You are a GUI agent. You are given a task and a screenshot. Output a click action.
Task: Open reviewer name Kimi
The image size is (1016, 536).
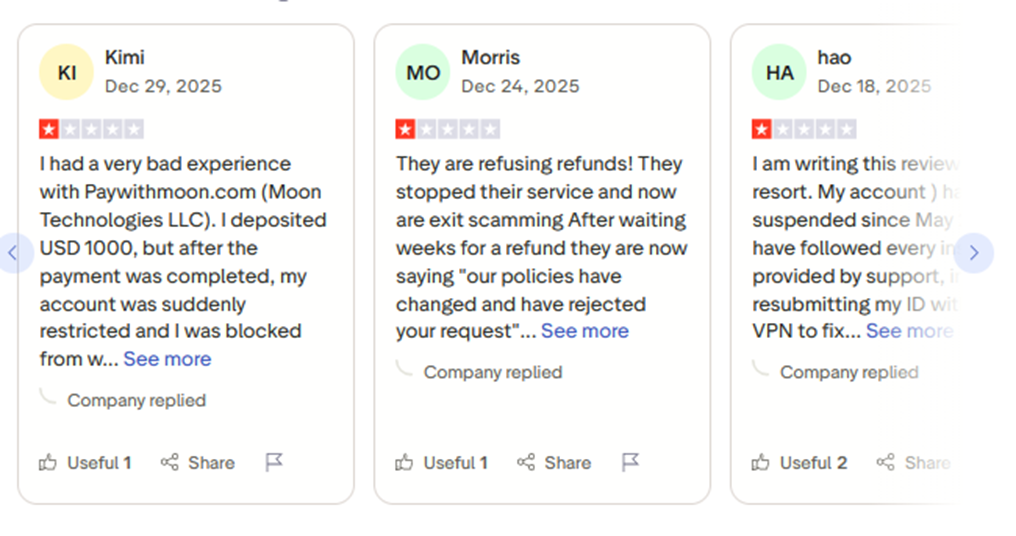point(125,57)
